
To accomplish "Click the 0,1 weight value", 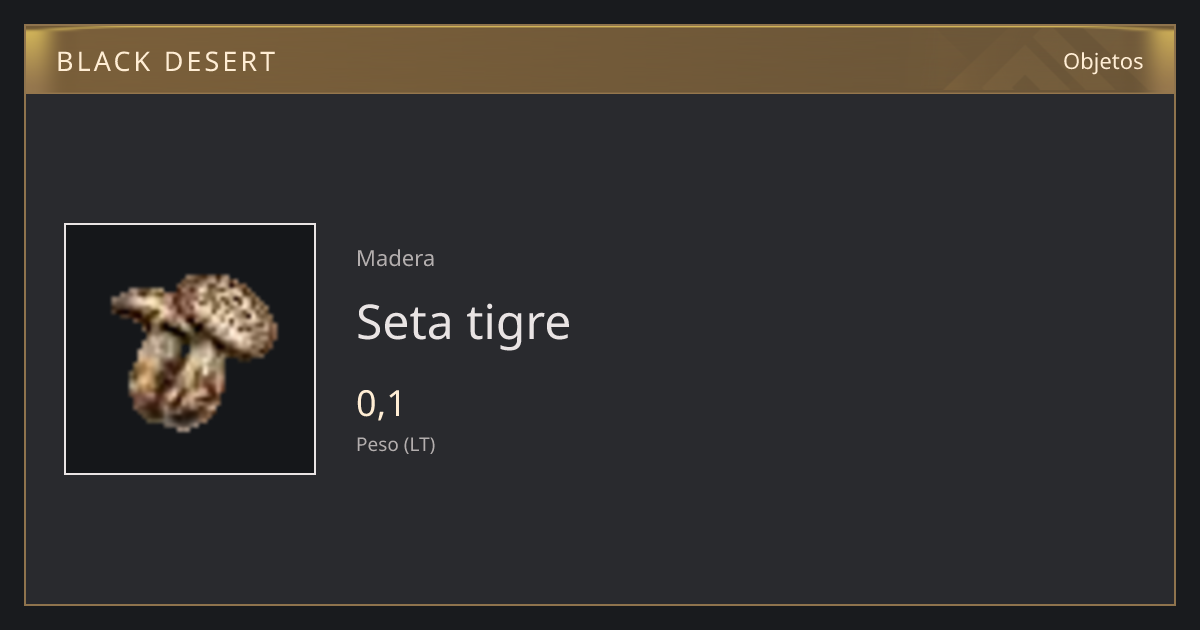I will click(x=380, y=404).
